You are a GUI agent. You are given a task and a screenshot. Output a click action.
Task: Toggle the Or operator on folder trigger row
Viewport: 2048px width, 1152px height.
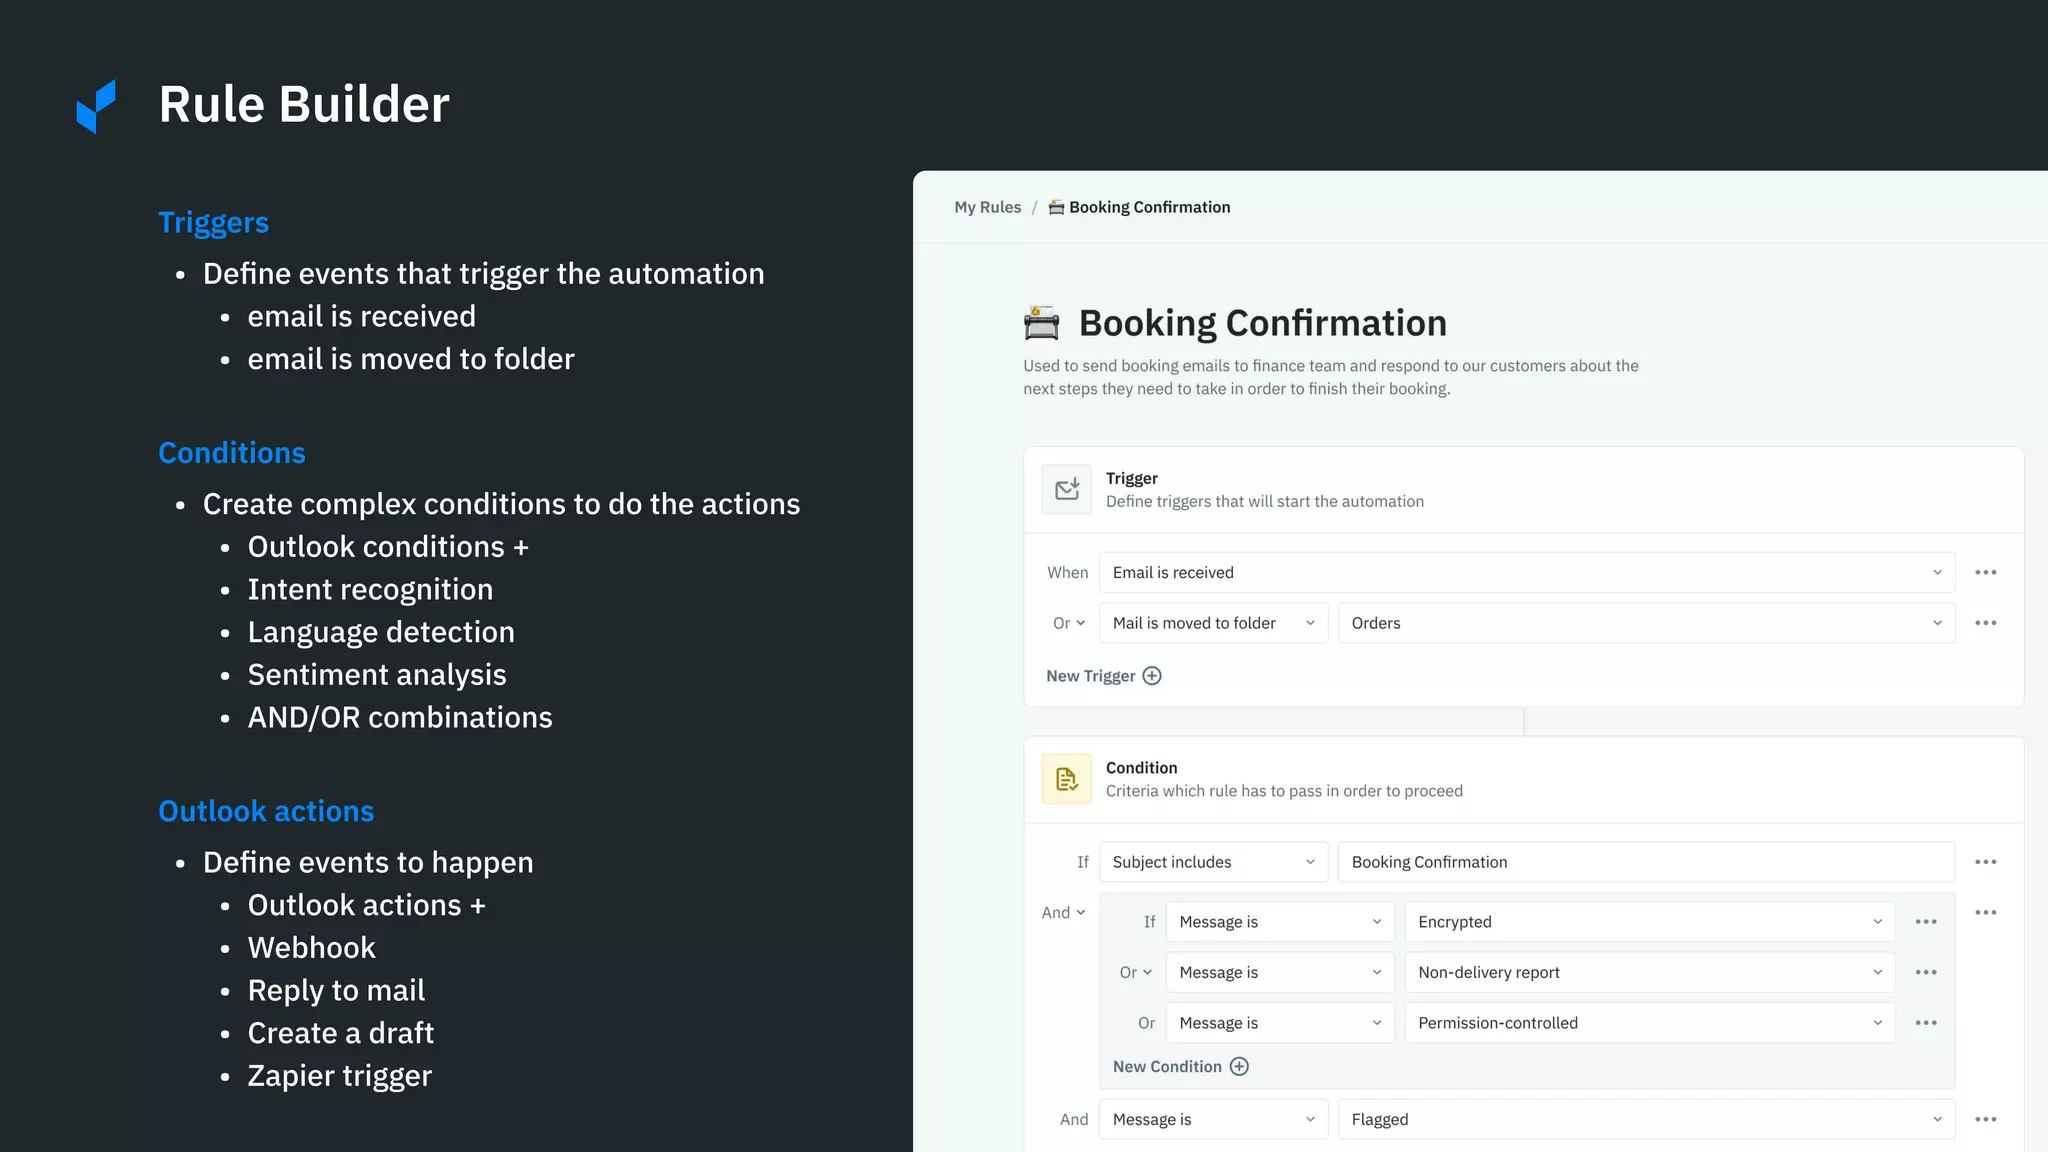(1068, 623)
